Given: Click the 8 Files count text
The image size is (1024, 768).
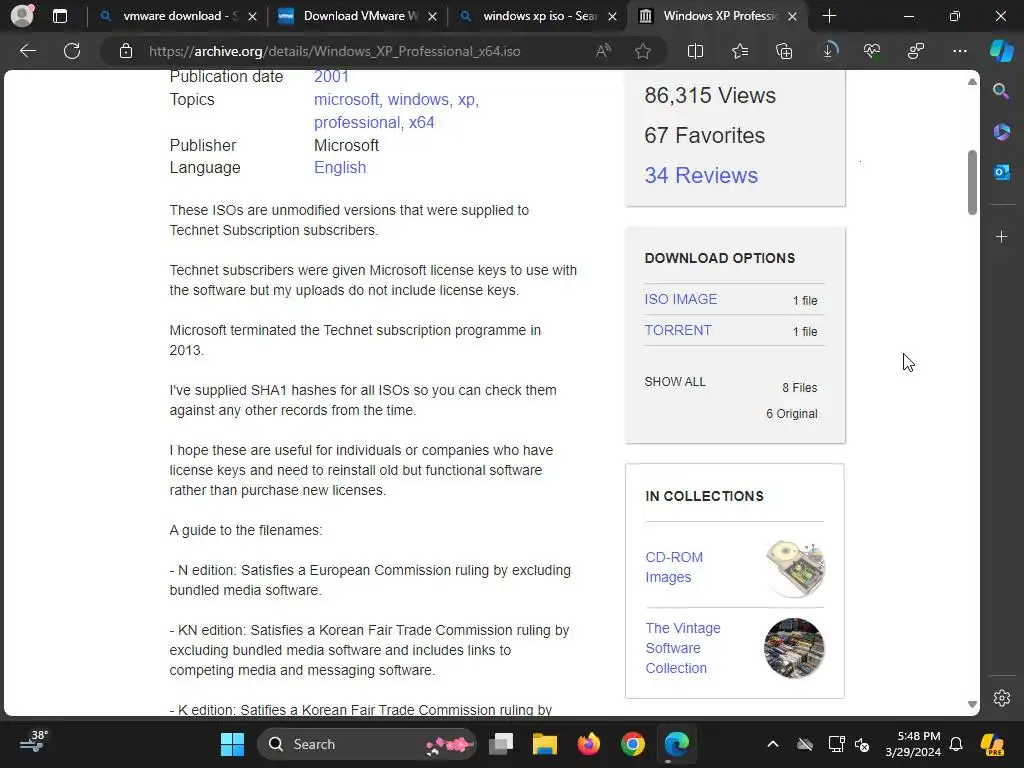Looking at the screenshot, I should click(799, 388).
